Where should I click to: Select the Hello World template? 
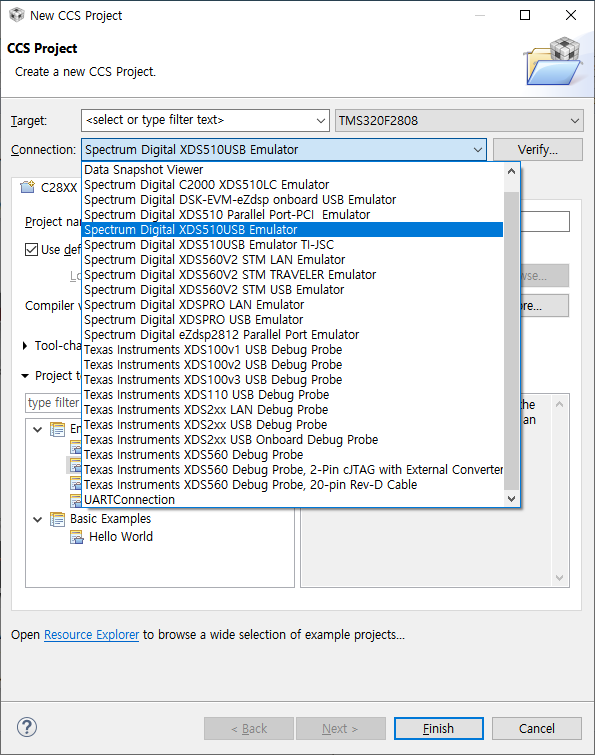click(x=121, y=537)
